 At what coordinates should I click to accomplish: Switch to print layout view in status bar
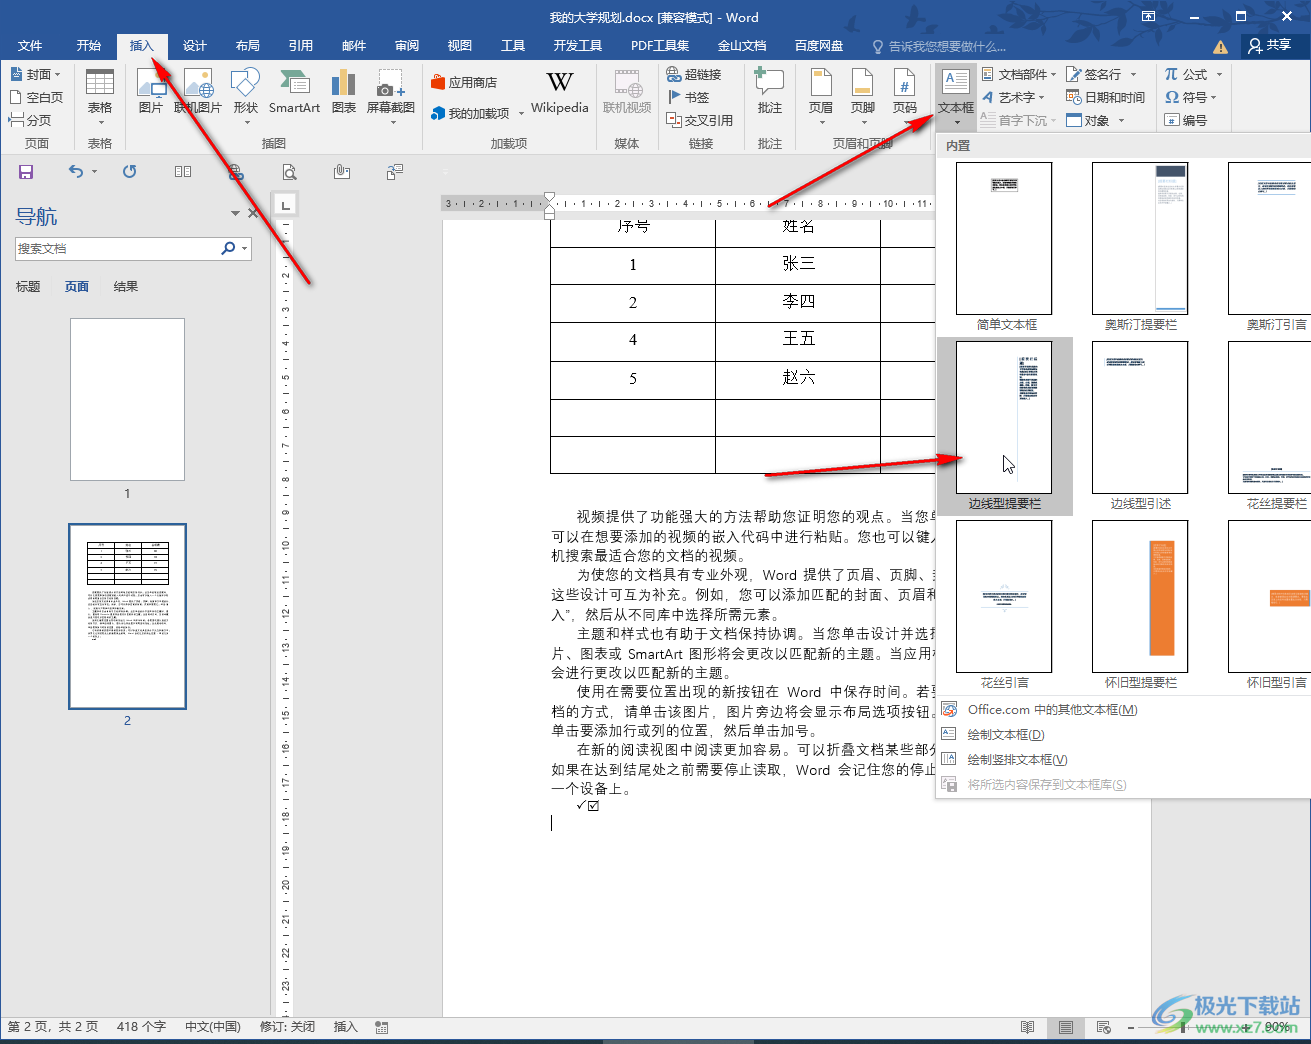[1066, 1027]
